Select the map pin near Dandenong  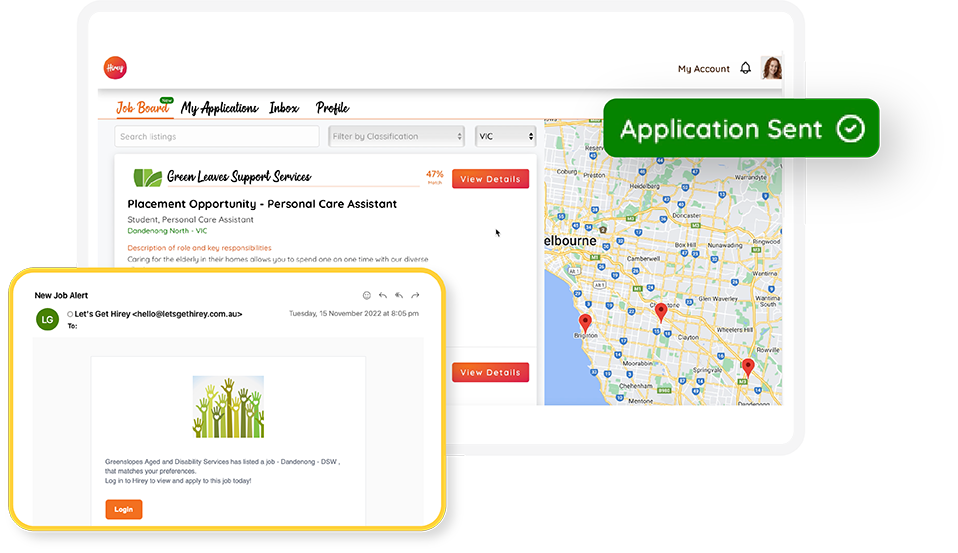(x=747, y=368)
